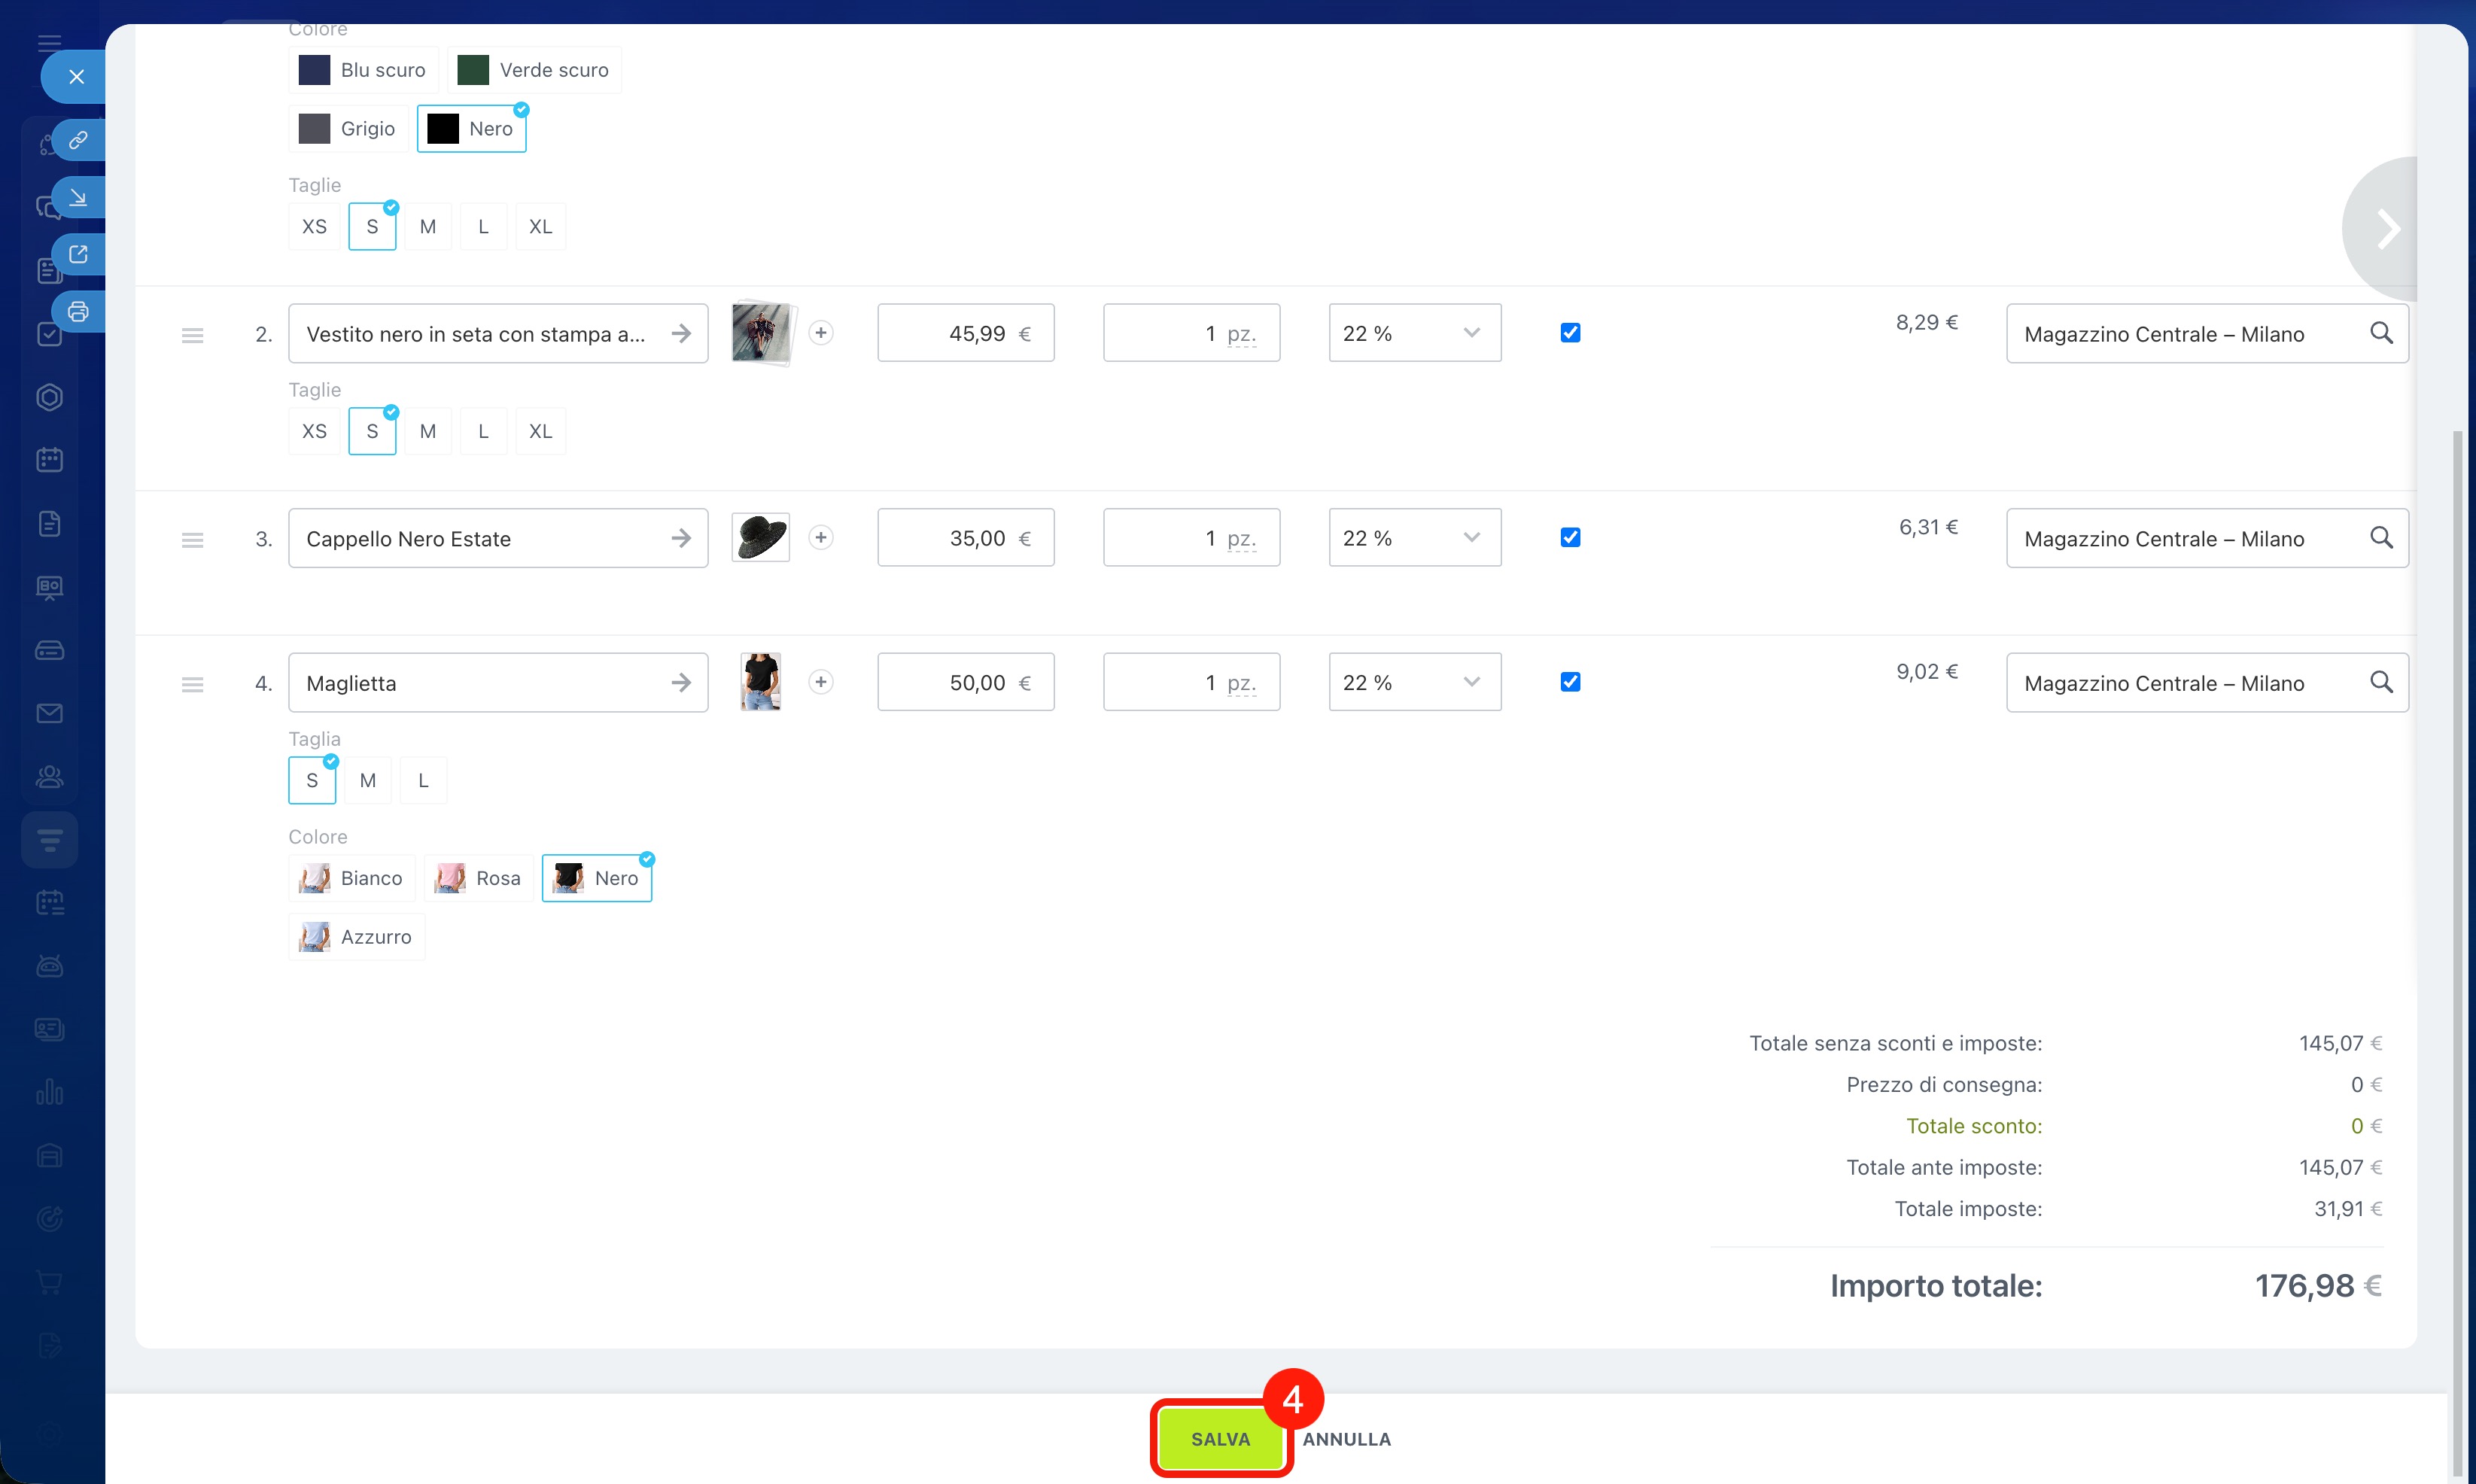Click the ANNULLA link
The image size is (2476, 1484).
pyautogui.click(x=1346, y=1439)
